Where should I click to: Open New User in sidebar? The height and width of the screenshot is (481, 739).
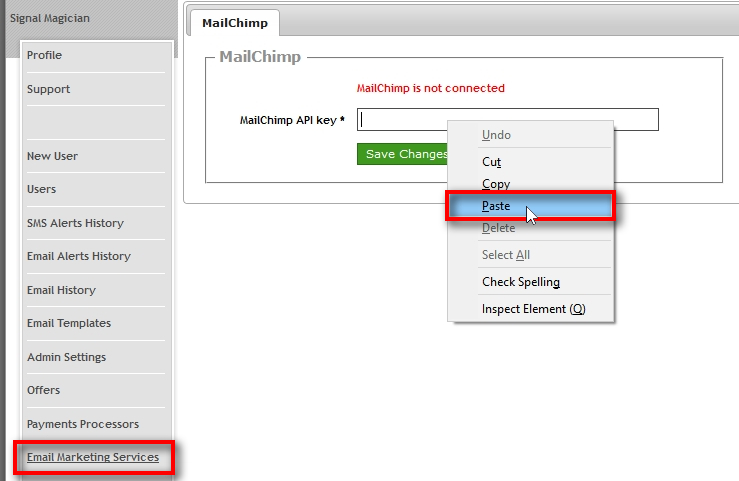[52, 156]
